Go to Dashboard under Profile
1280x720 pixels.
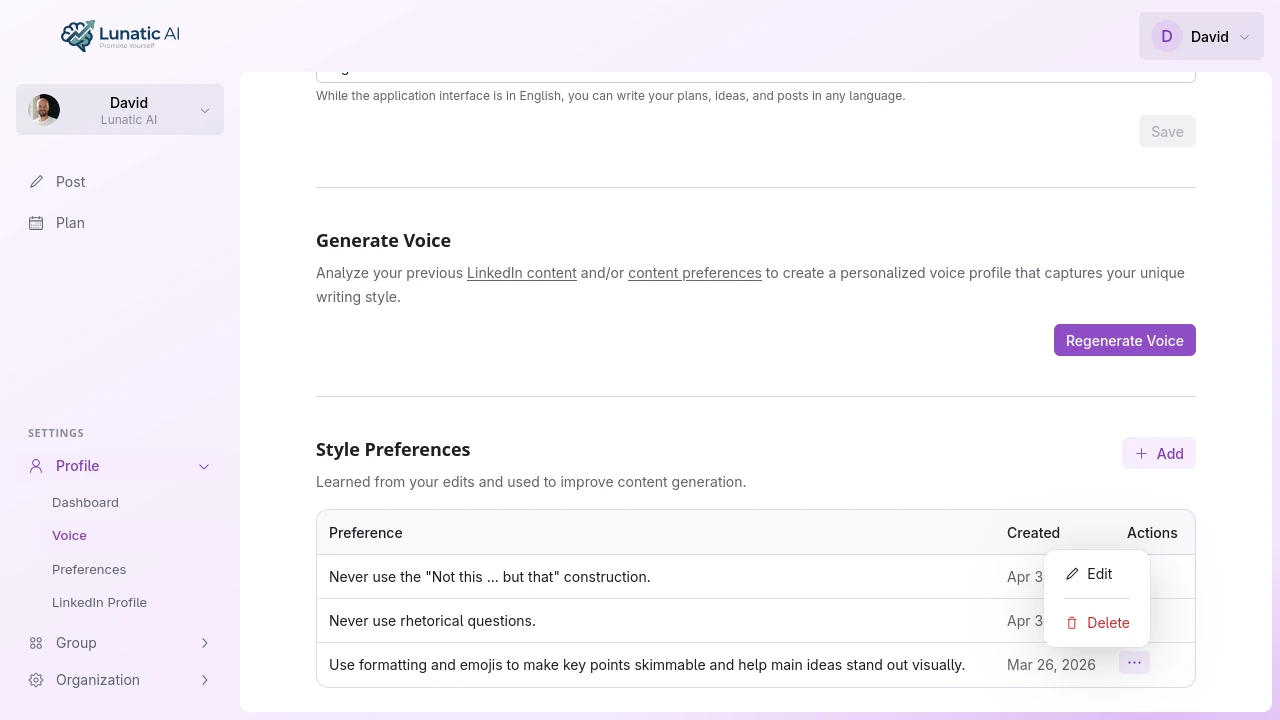85,503
